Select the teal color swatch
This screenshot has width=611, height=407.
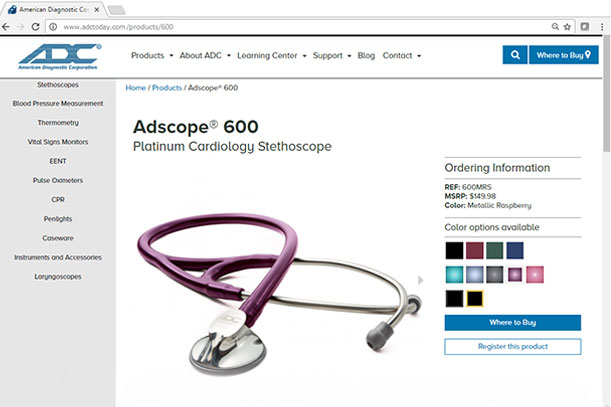(454, 274)
